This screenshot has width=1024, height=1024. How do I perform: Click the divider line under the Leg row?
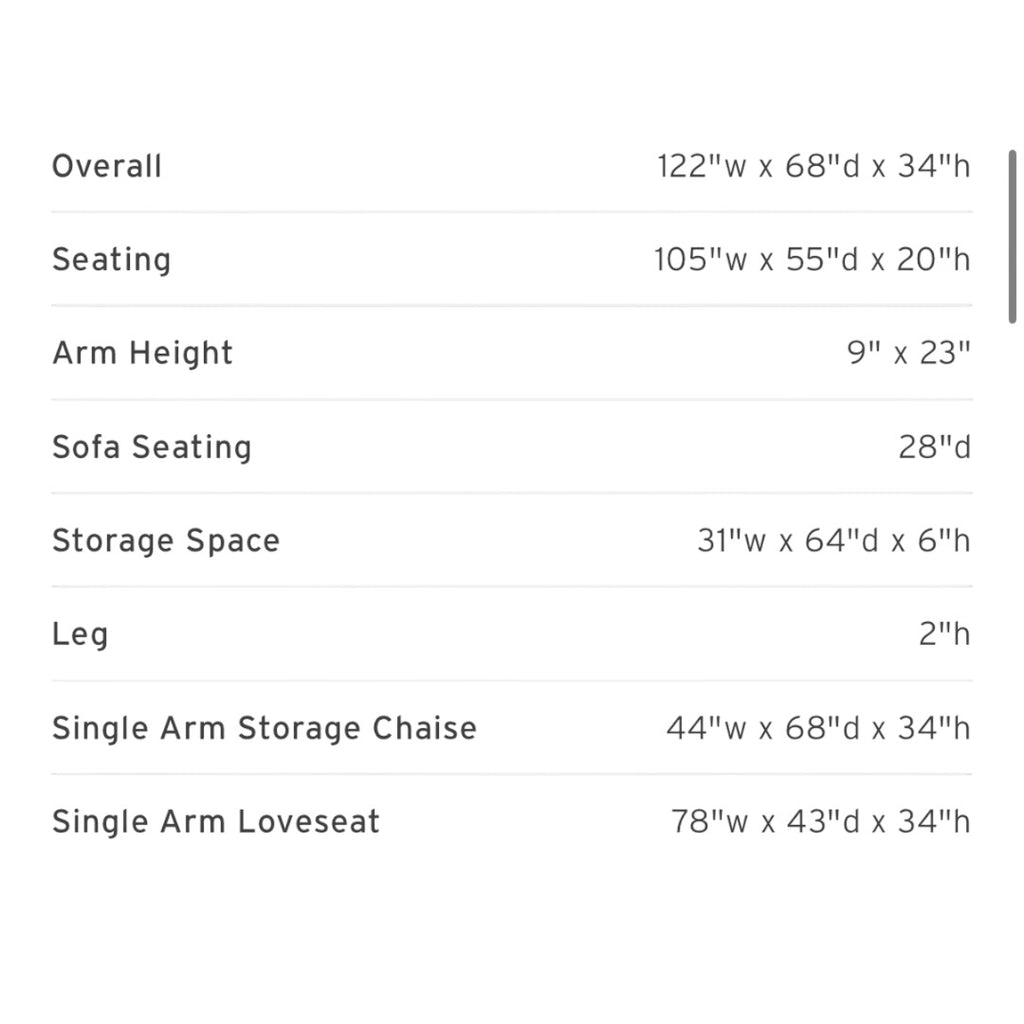coord(512,680)
